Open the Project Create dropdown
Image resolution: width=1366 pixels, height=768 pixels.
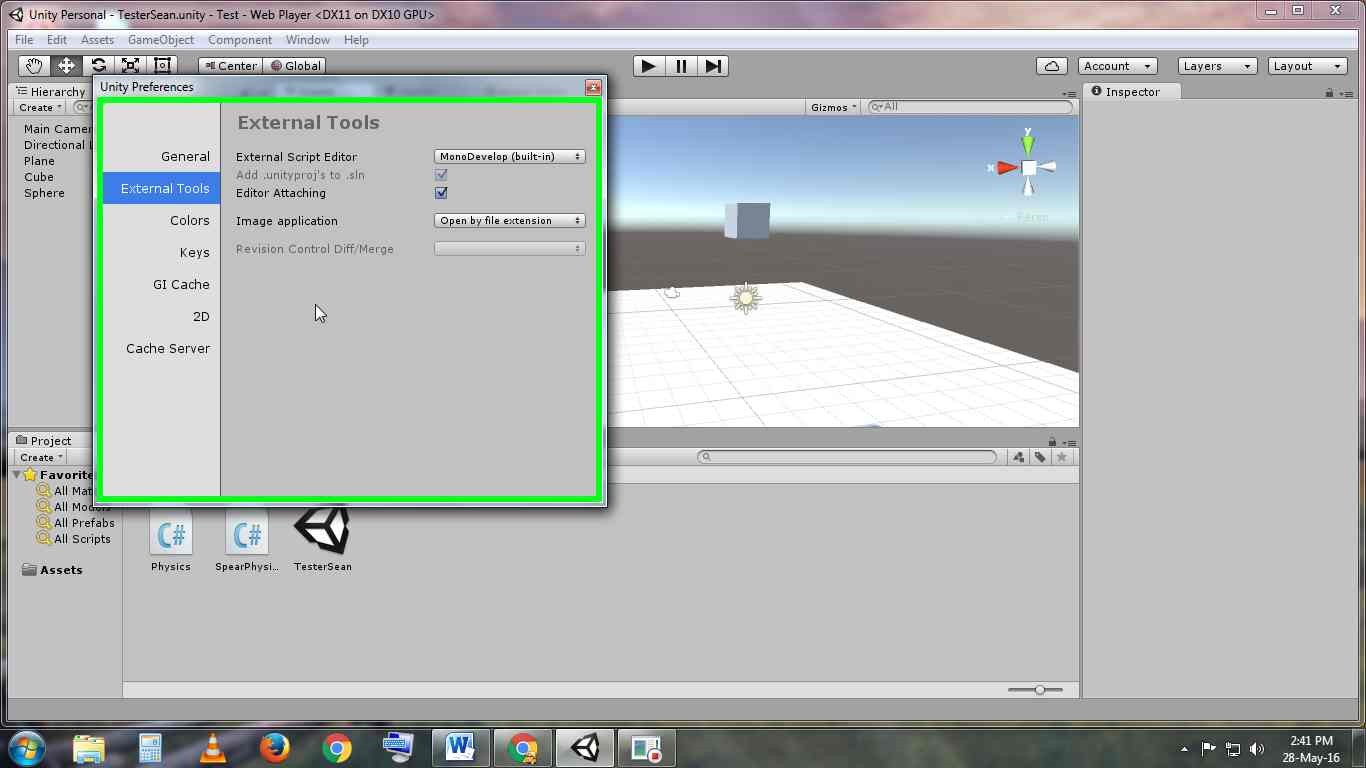click(x=41, y=457)
